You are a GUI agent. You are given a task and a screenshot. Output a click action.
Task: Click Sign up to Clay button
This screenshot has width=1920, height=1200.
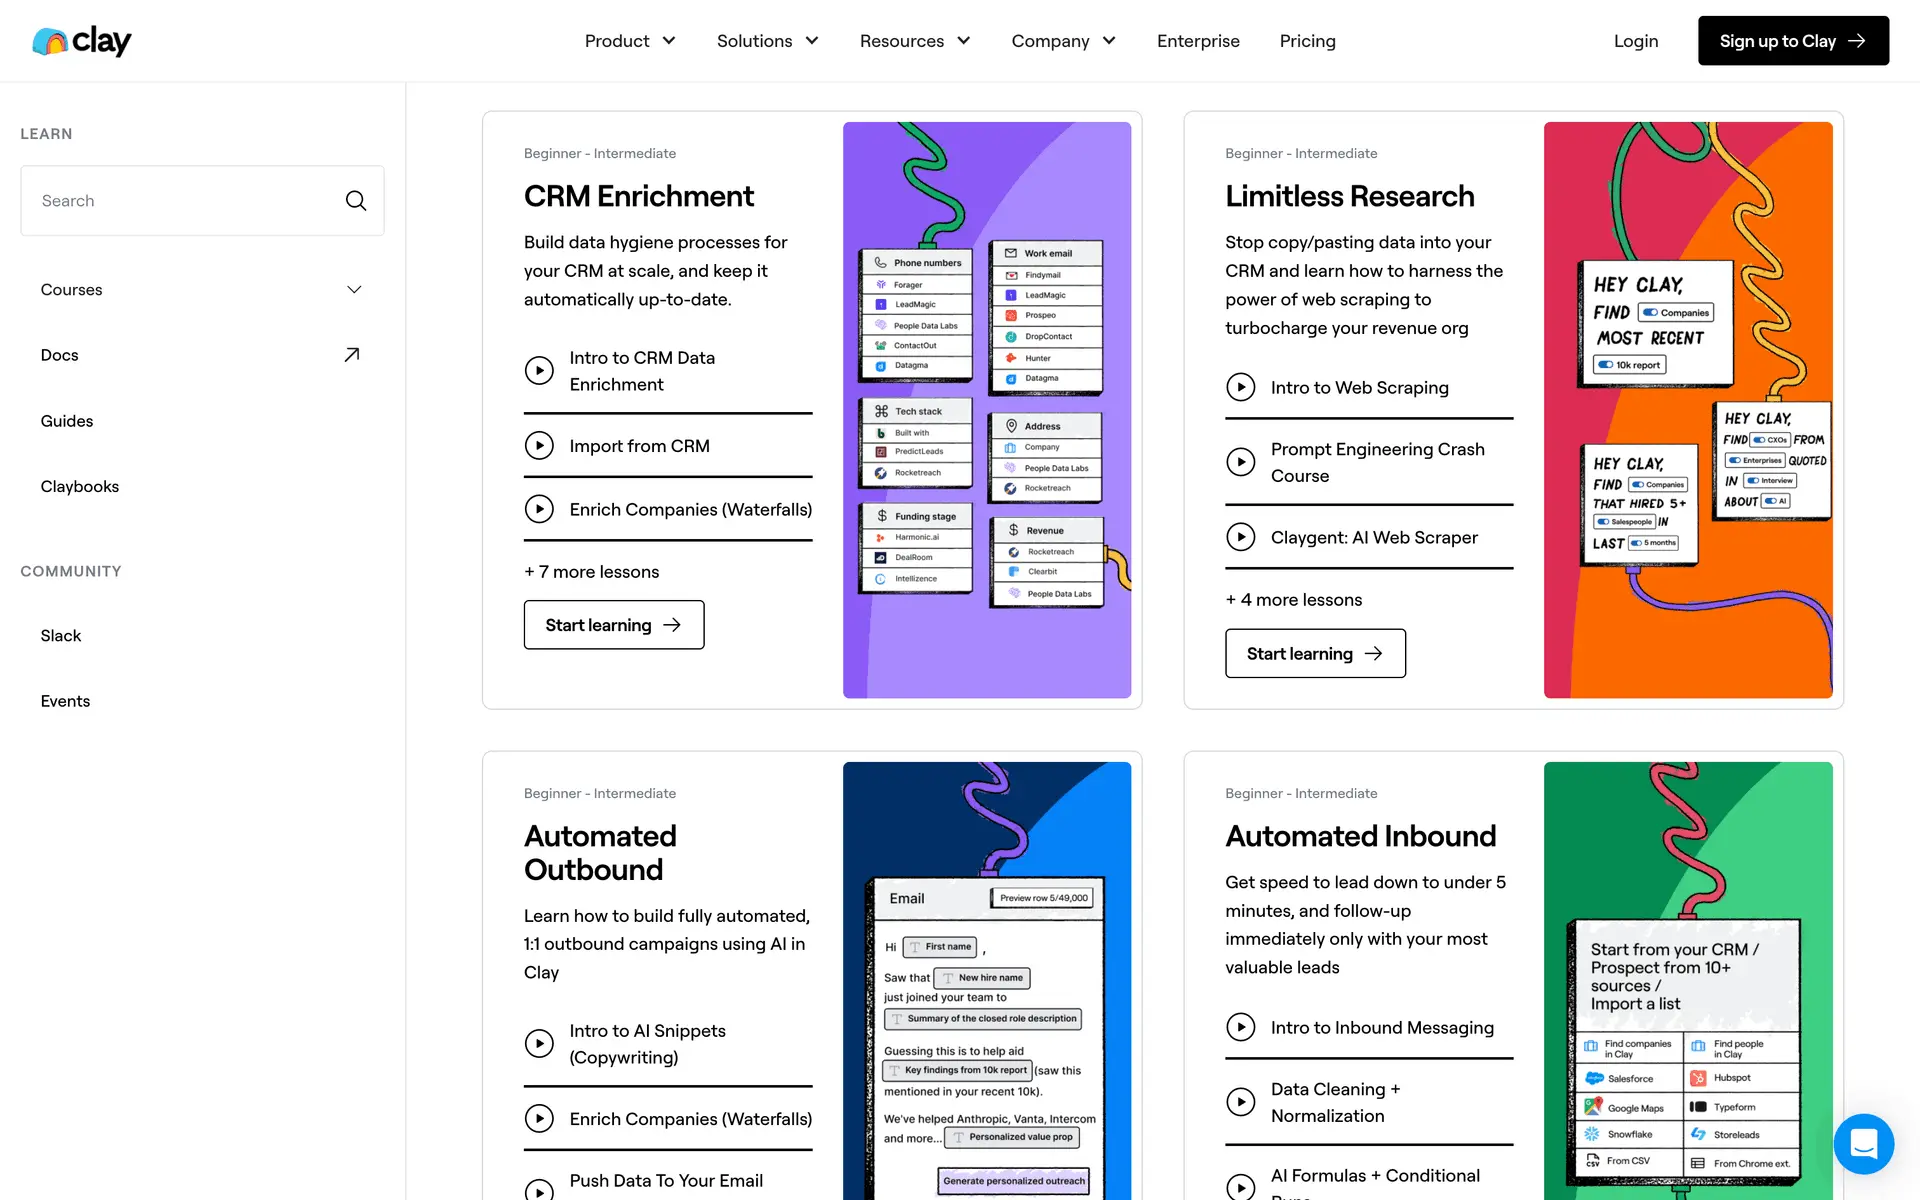pyautogui.click(x=1792, y=41)
